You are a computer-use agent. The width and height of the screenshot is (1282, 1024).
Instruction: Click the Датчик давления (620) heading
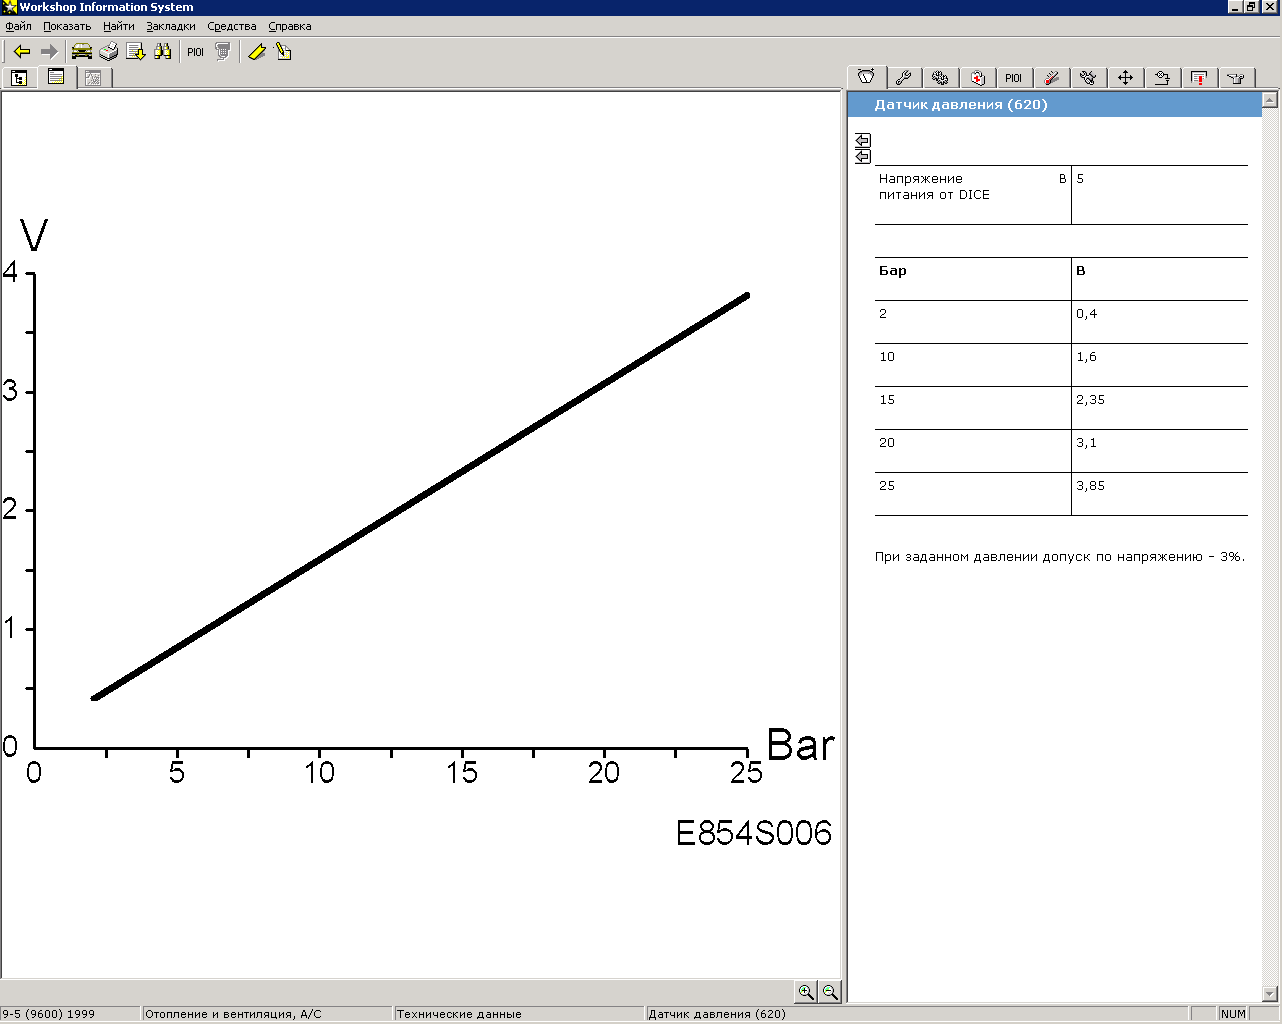961,105
